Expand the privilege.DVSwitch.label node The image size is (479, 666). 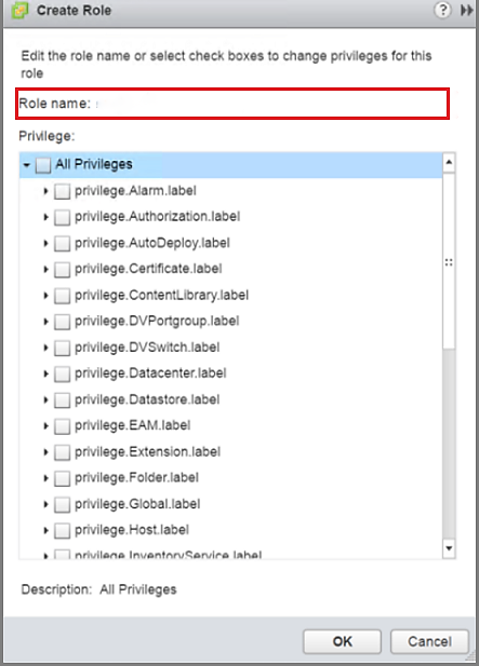(46, 348)
